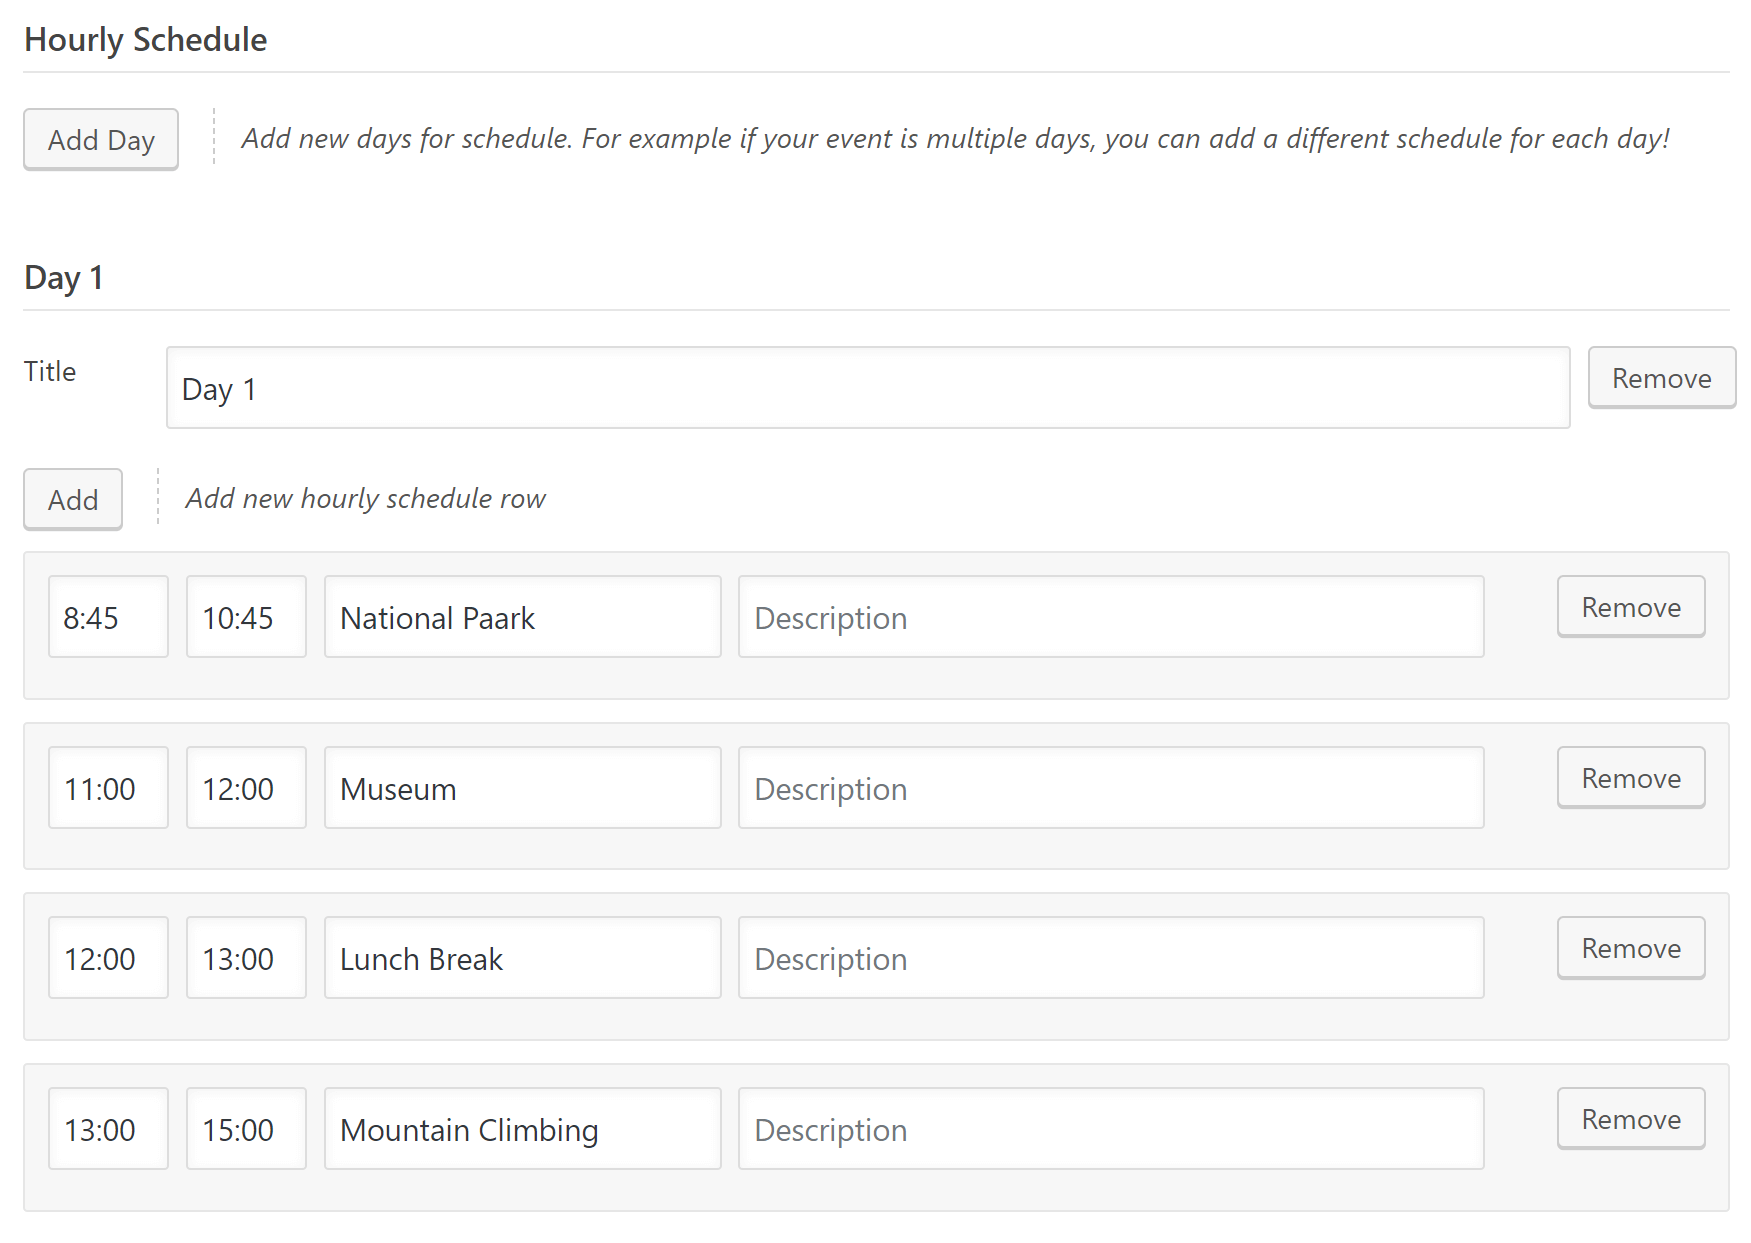Screen dimensions: 1751x1243
Task: Click the Mountain Climbing description field
Action: (1110, 1129)
